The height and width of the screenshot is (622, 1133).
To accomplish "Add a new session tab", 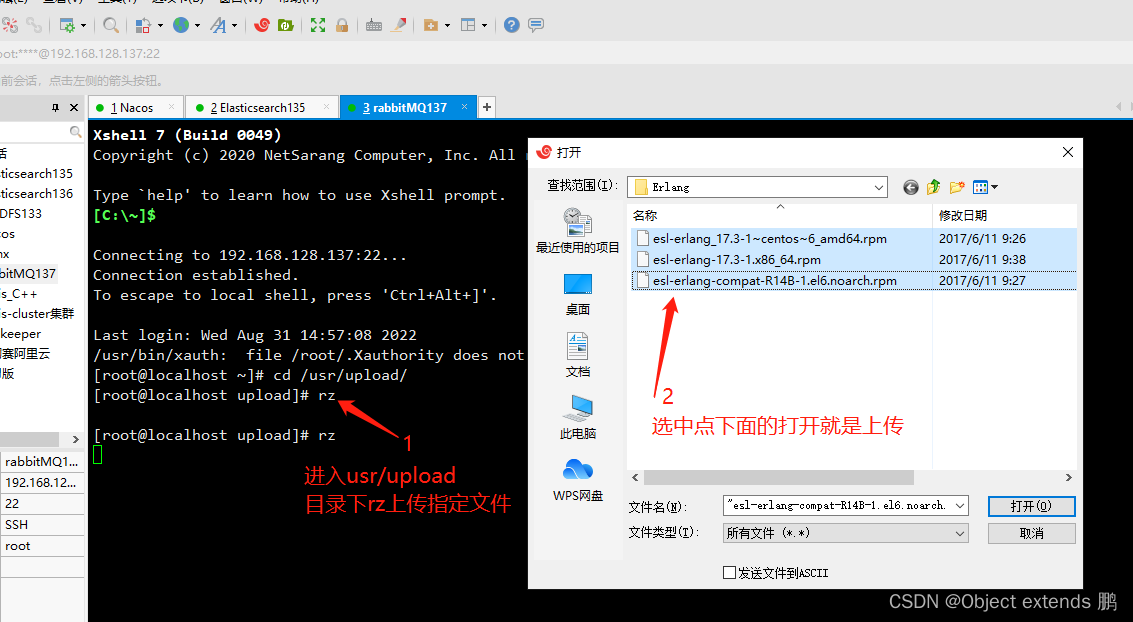I will pos(487,108).
